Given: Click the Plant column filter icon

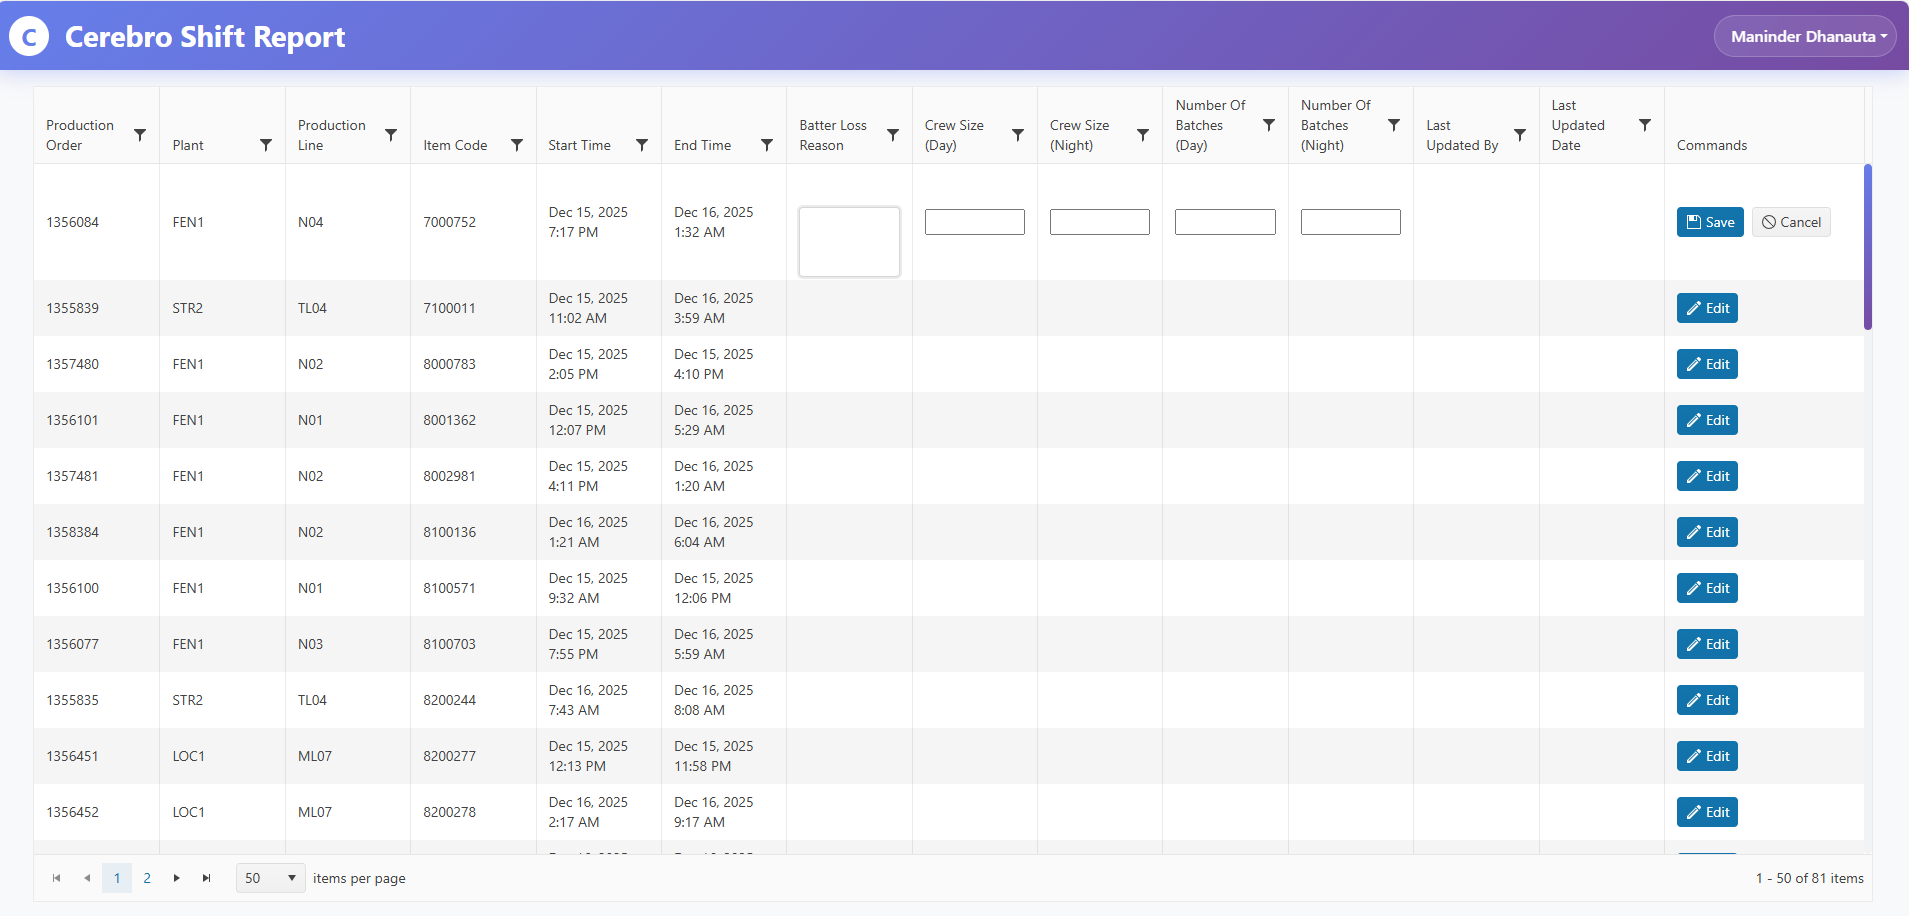Looking at the screenshot, I should click(x=266, y=145).
